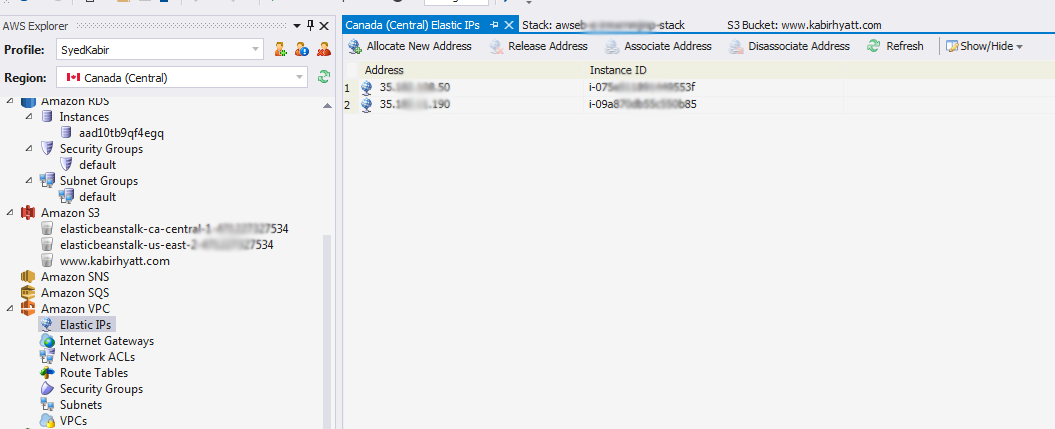Click the edit profile icon
Image resolution: width=1055 pixels, height=429 pixels.
pyautogui.click(x=302, y=49)
